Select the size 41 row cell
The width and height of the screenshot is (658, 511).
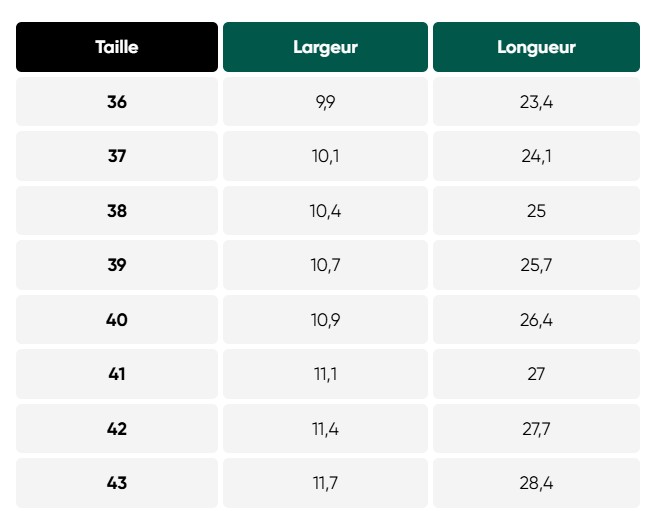click(x=117, y=374)
